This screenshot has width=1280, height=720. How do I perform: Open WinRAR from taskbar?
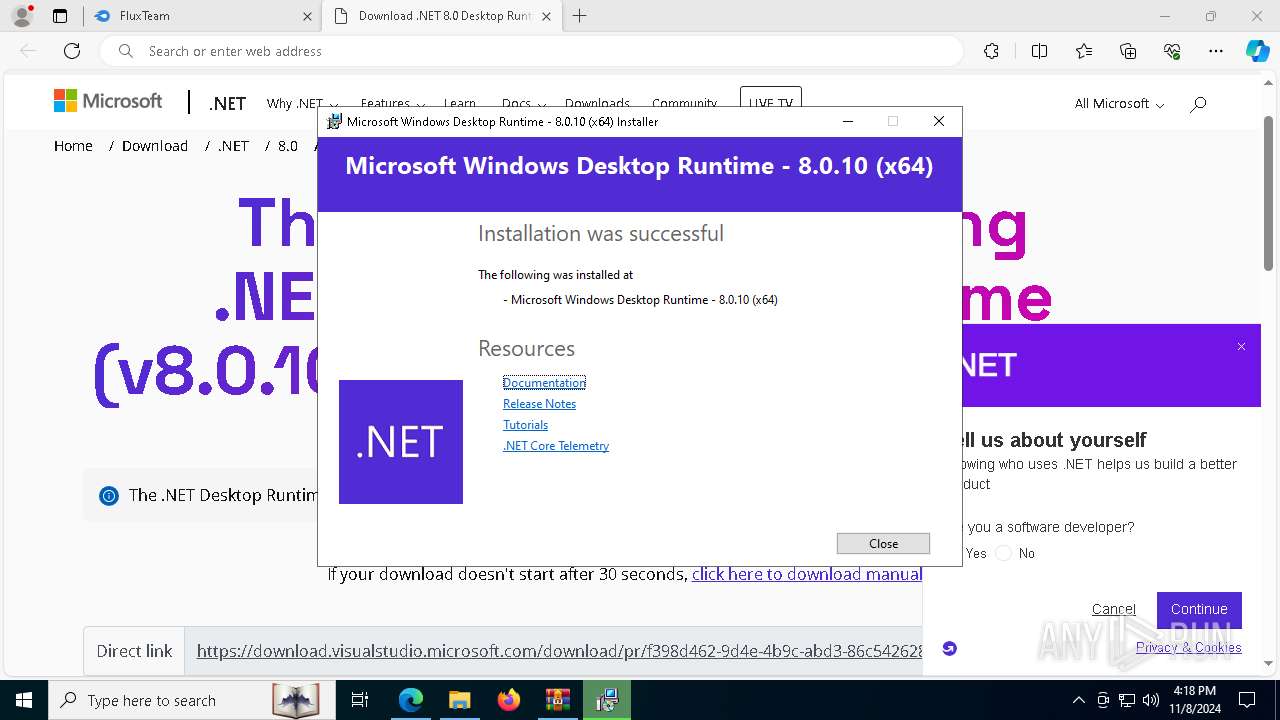pos(557,700)
